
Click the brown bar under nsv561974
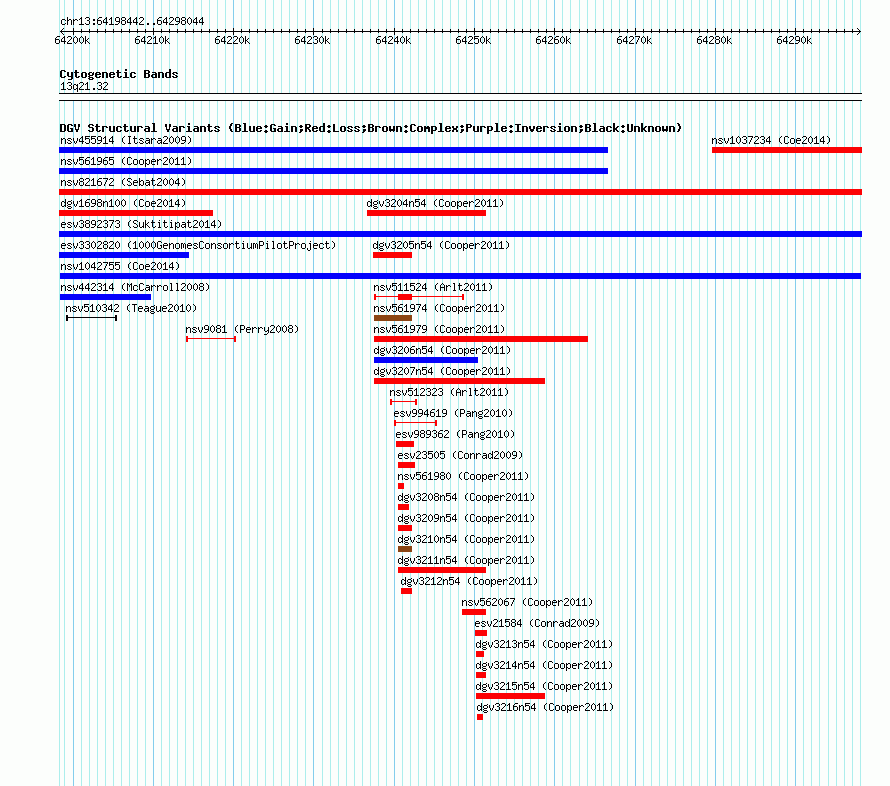(x=393, y=318)
